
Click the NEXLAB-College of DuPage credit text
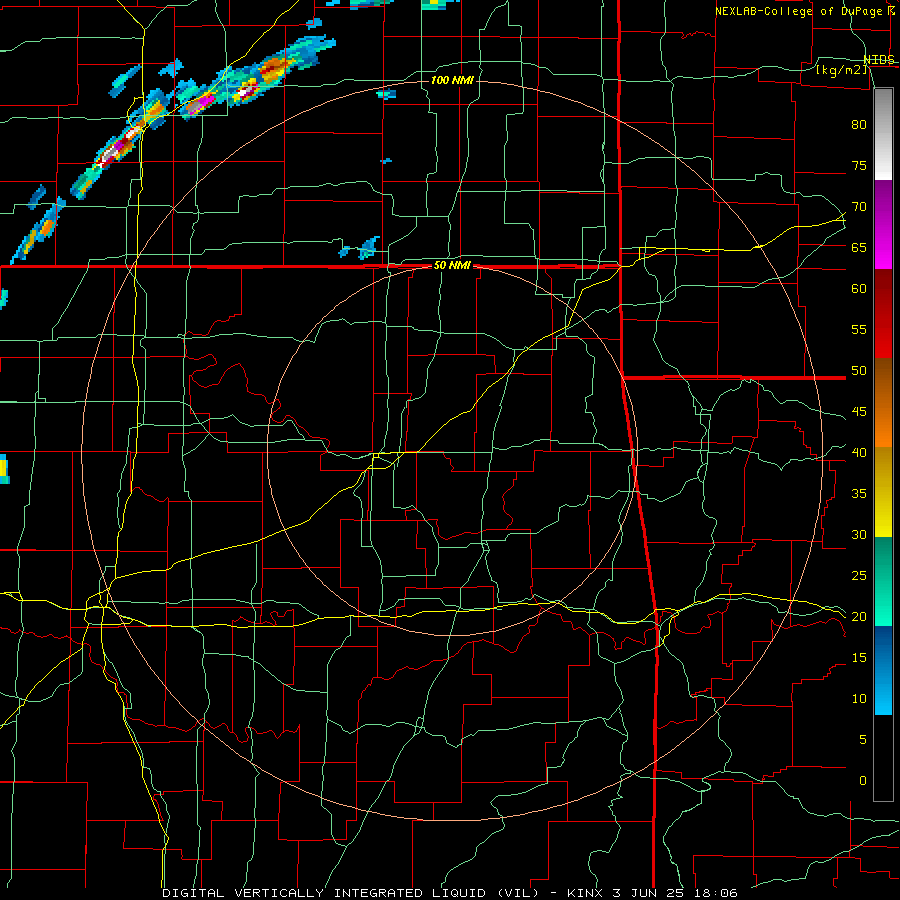[x=798, y=11]
